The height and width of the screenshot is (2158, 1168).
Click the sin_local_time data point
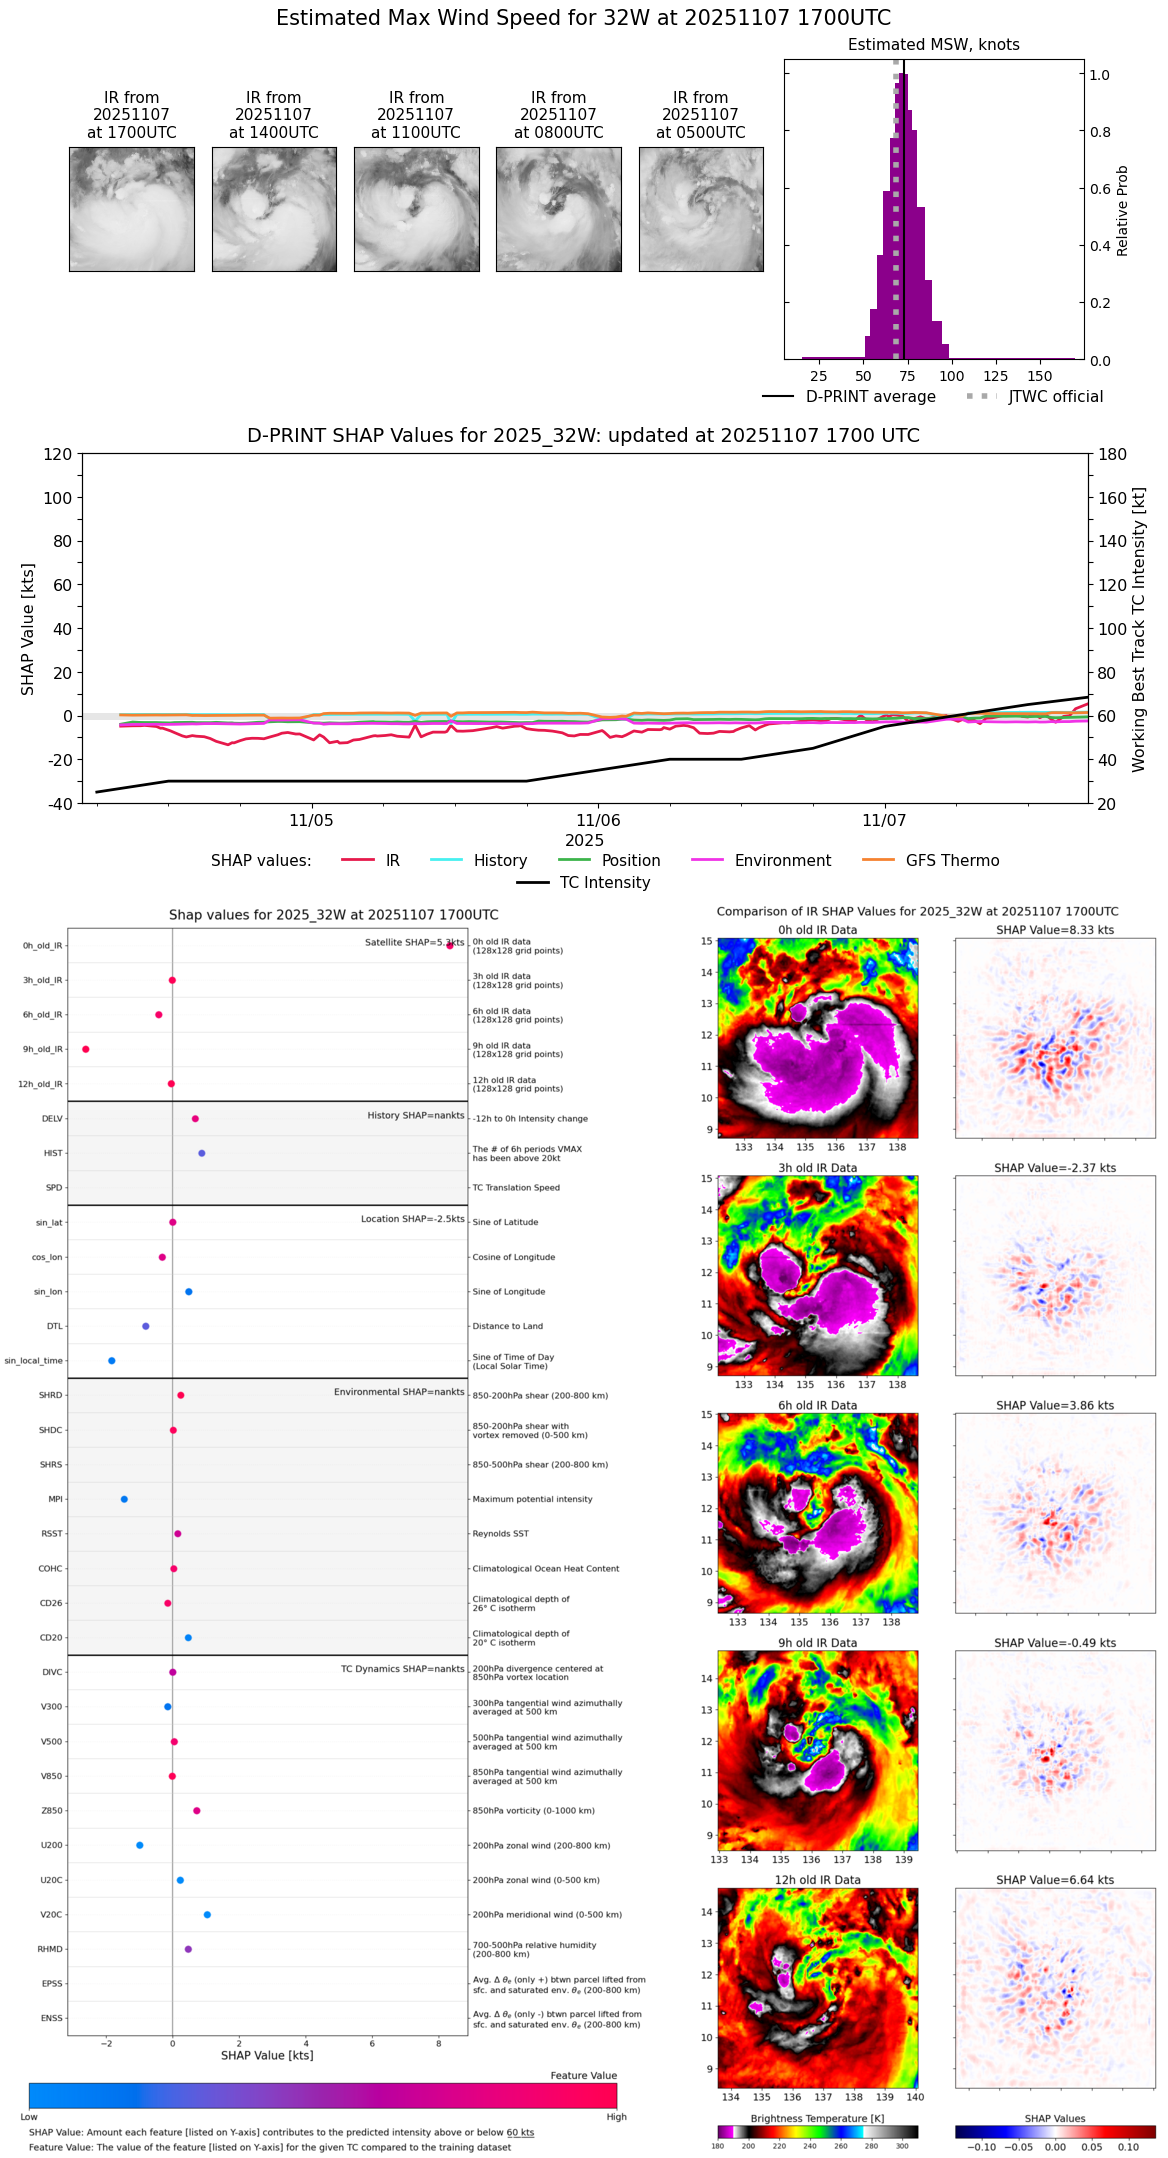(x=112, y=1361)
